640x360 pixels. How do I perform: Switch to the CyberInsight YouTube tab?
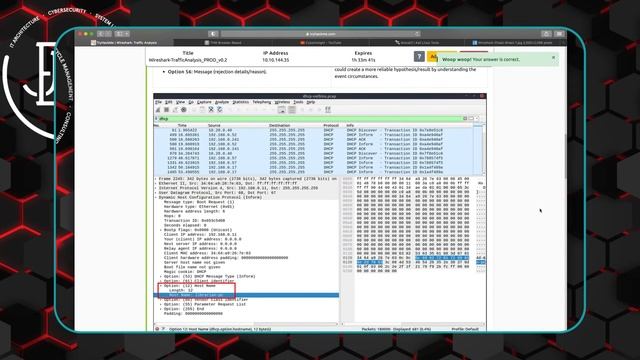(x=321, y=42)
